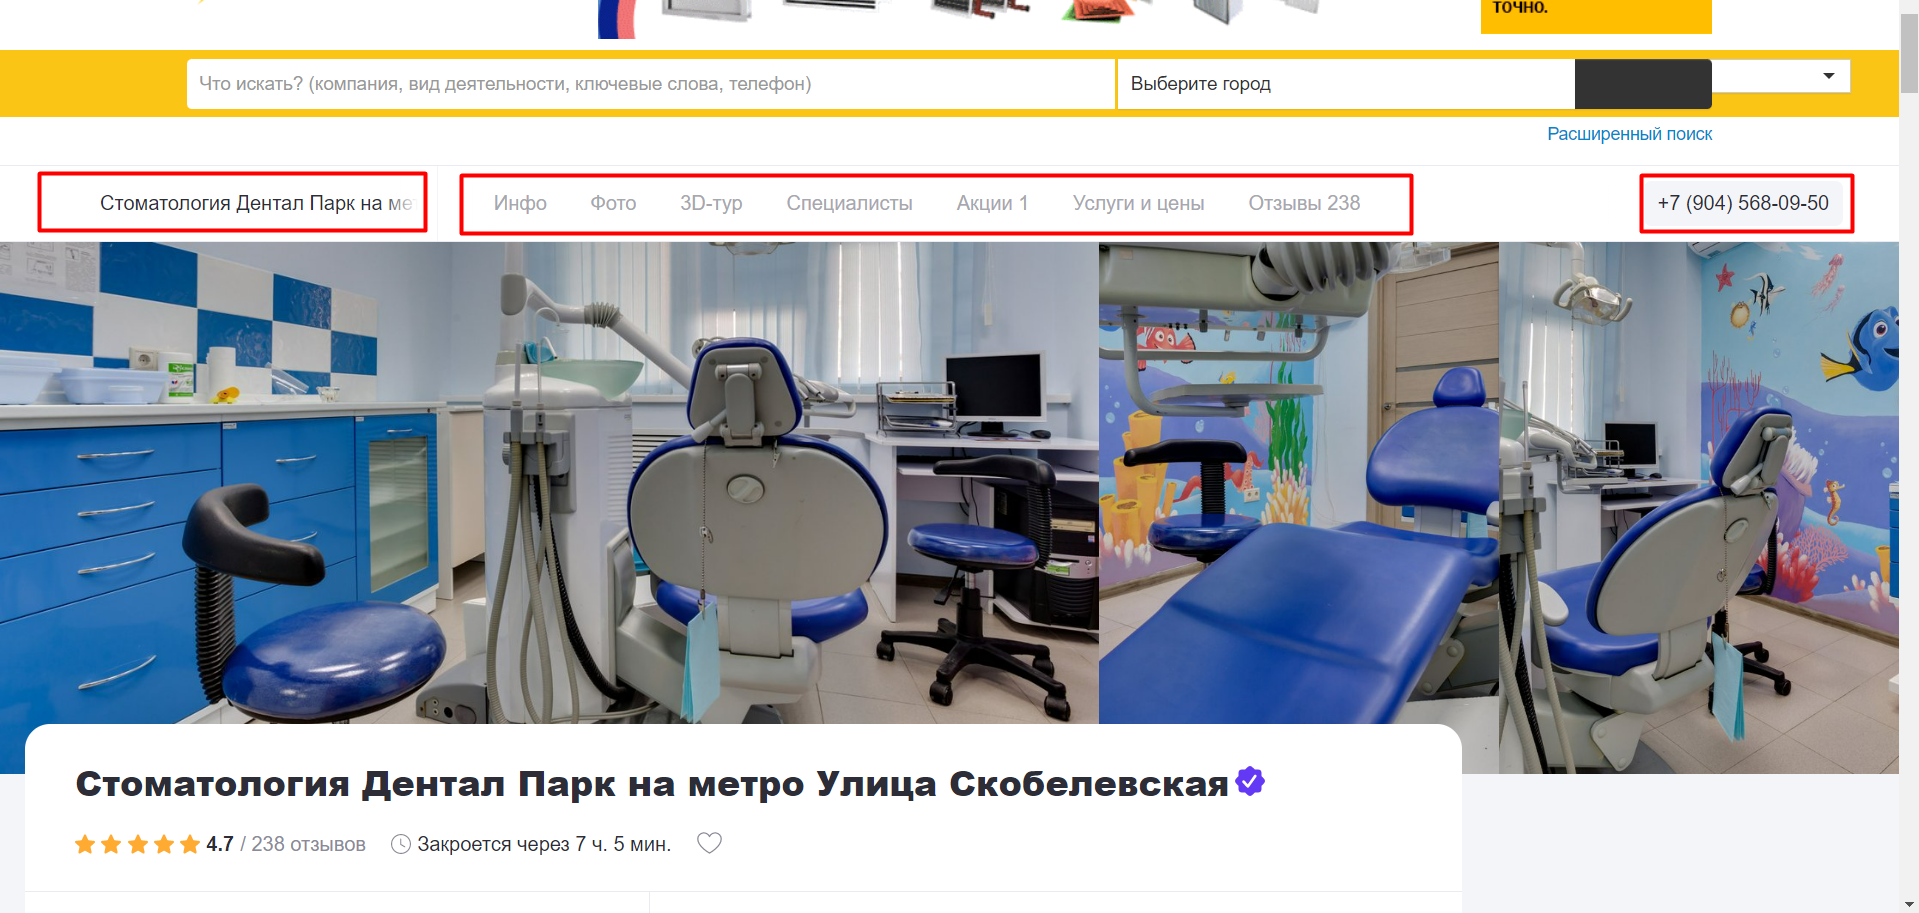
Task: Open the right photo with blue fish mural
Action: (x=1698, y=507)
